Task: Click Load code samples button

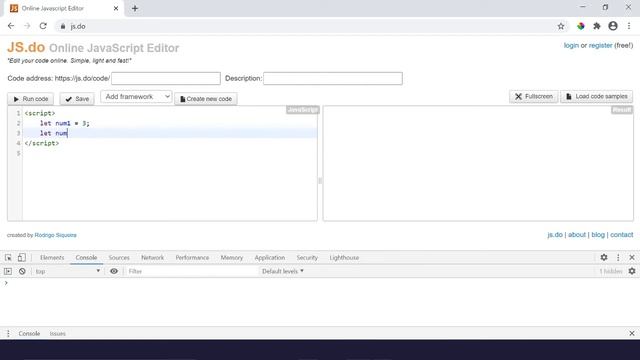Action: [x=597, y=96]
